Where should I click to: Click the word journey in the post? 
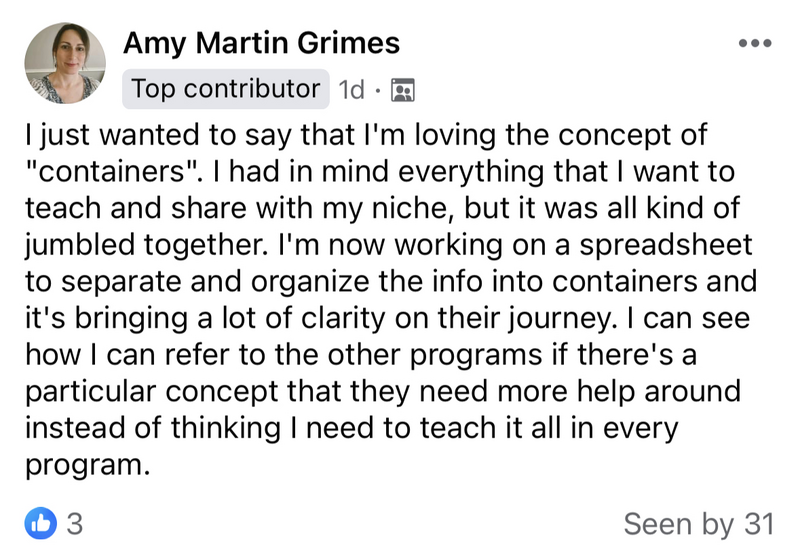(559, 319)
